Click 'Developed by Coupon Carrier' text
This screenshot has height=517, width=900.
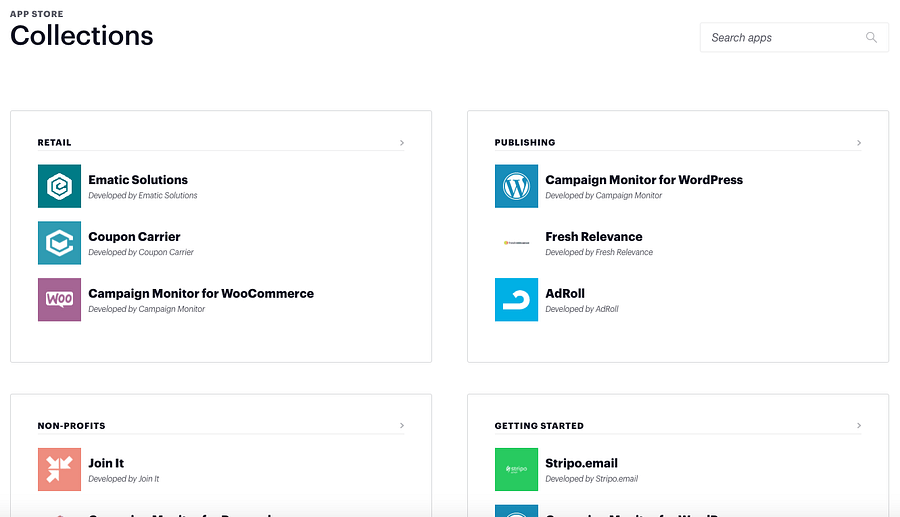141,252
